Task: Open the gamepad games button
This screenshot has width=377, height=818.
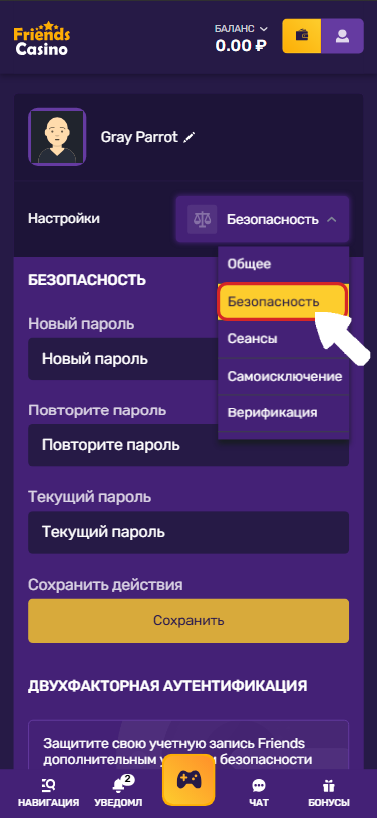Action: [x=188, y=779]
